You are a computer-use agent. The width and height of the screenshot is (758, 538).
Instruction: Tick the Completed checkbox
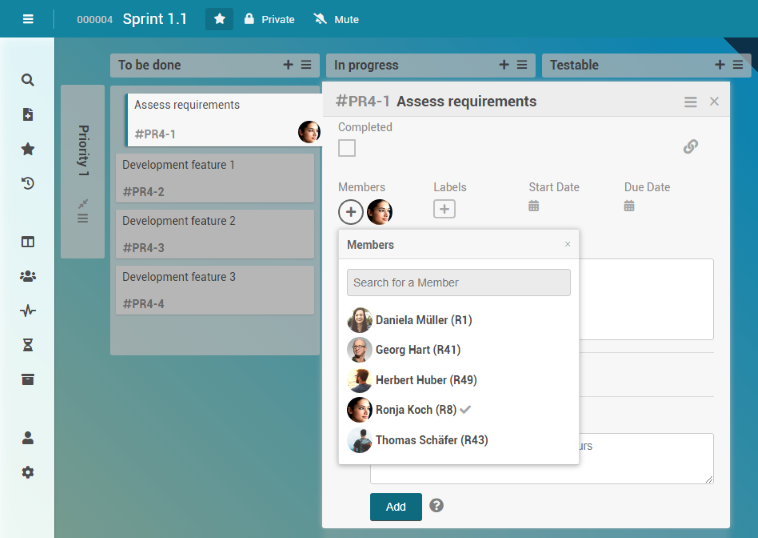point(347,148)
